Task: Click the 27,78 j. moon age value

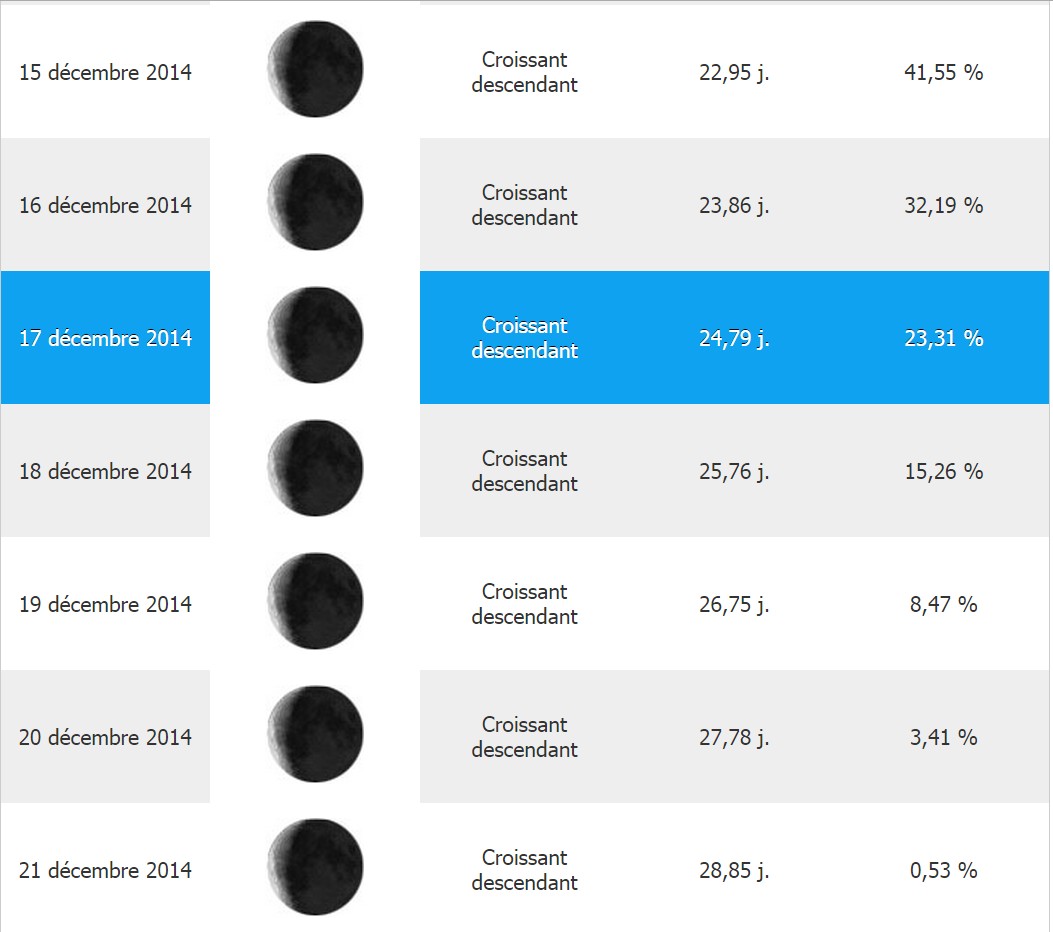Action: (734, 737)
